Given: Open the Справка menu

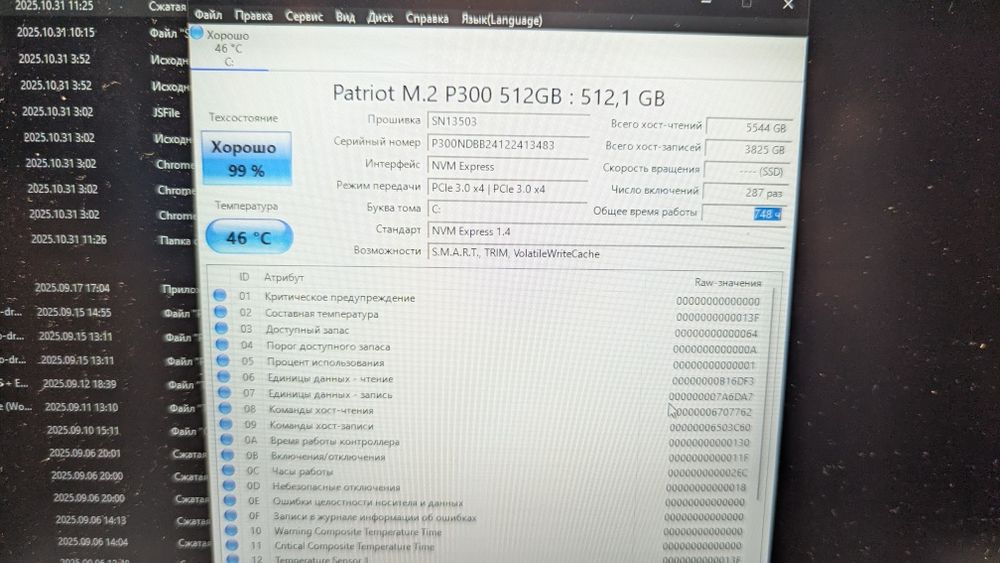Looking at the screenshot, I should point(427,18).
